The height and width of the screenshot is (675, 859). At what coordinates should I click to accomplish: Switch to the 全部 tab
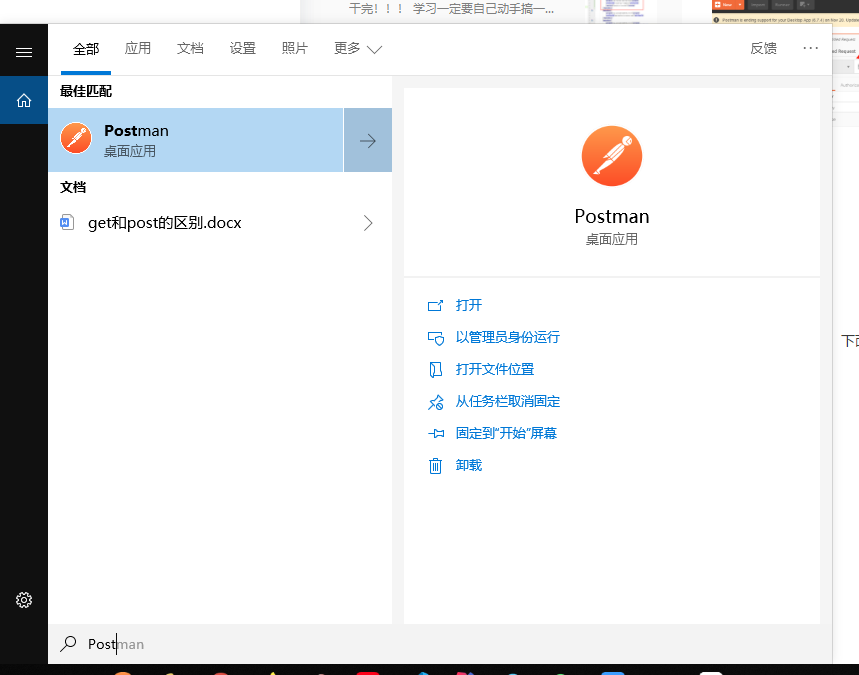point(86,49)
